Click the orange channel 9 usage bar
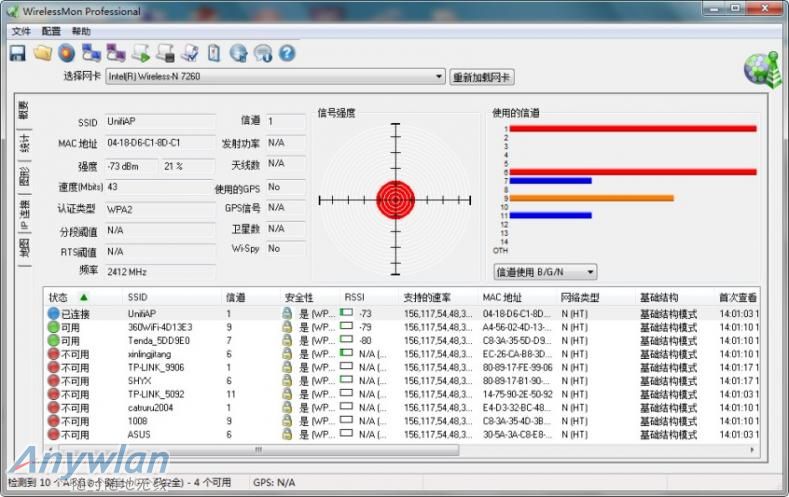Image resolution: width=789 pixels, height=497 pixels. tap(591, 198)
